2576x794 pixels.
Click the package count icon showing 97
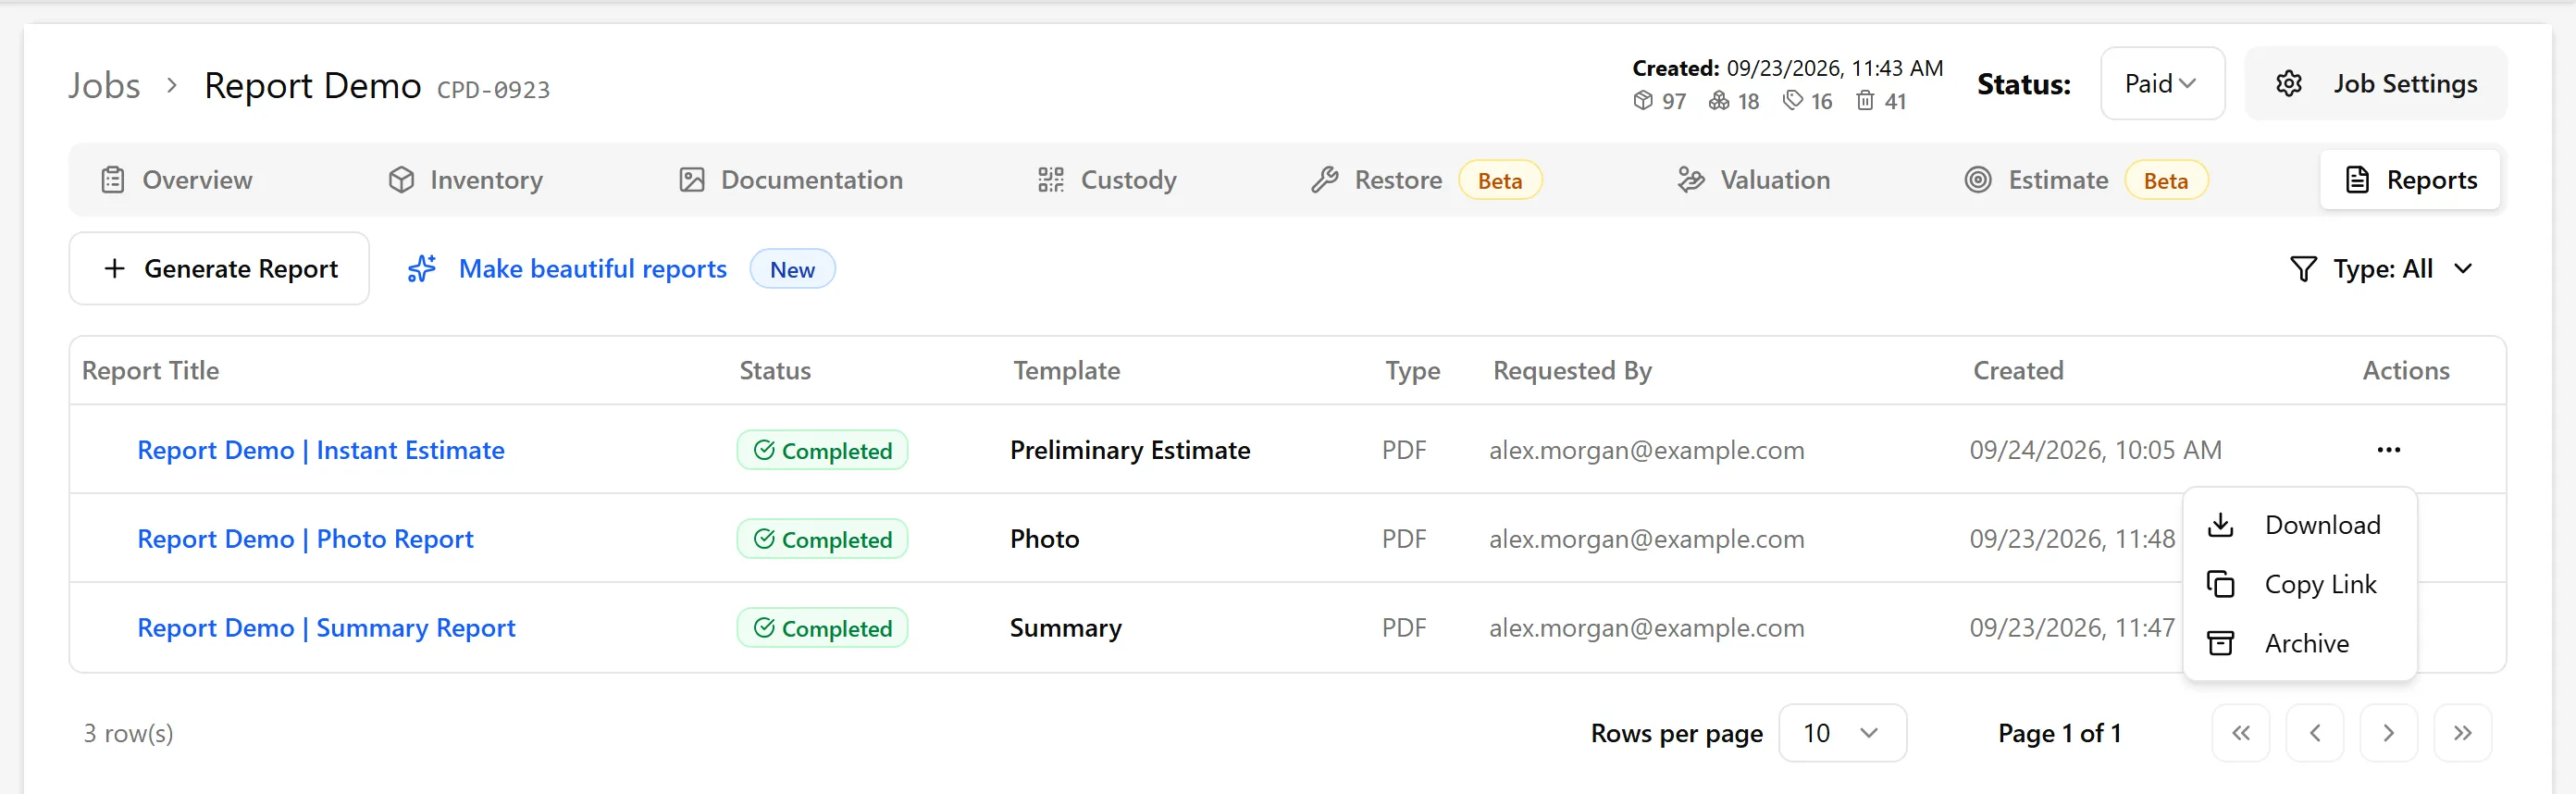(1643, 101)
